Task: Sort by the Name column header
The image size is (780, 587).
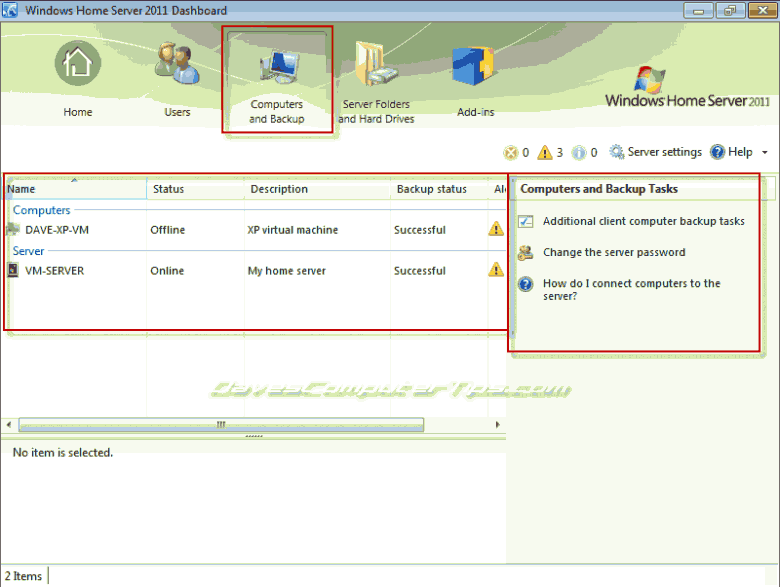Action: [76, 189]
